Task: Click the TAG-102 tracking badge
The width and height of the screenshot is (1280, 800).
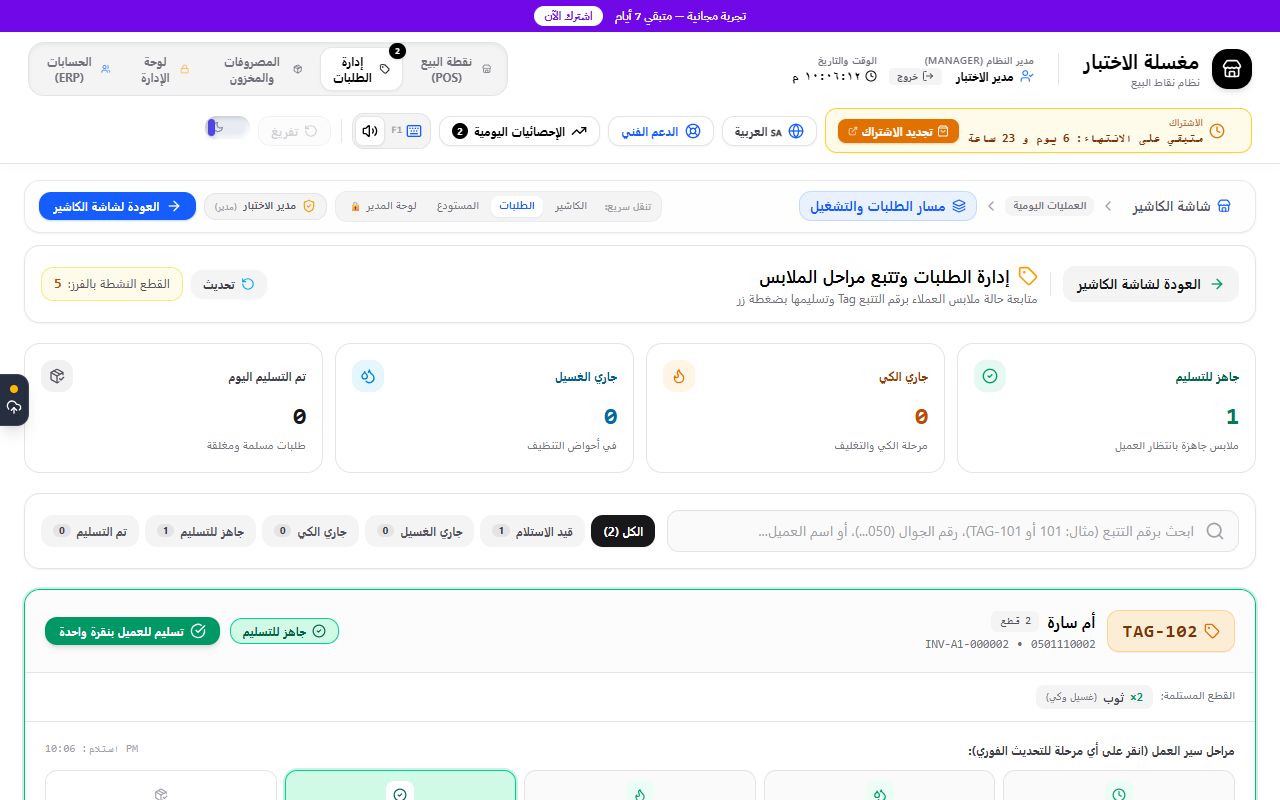Action: coord(1171,631)
